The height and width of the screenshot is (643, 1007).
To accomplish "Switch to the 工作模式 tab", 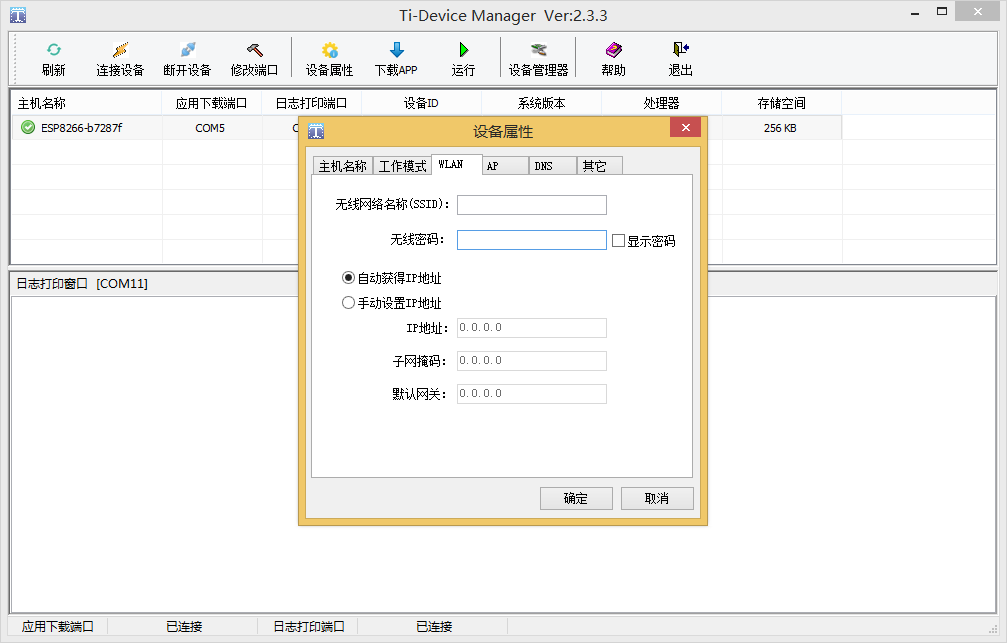I will coord(402,166).
